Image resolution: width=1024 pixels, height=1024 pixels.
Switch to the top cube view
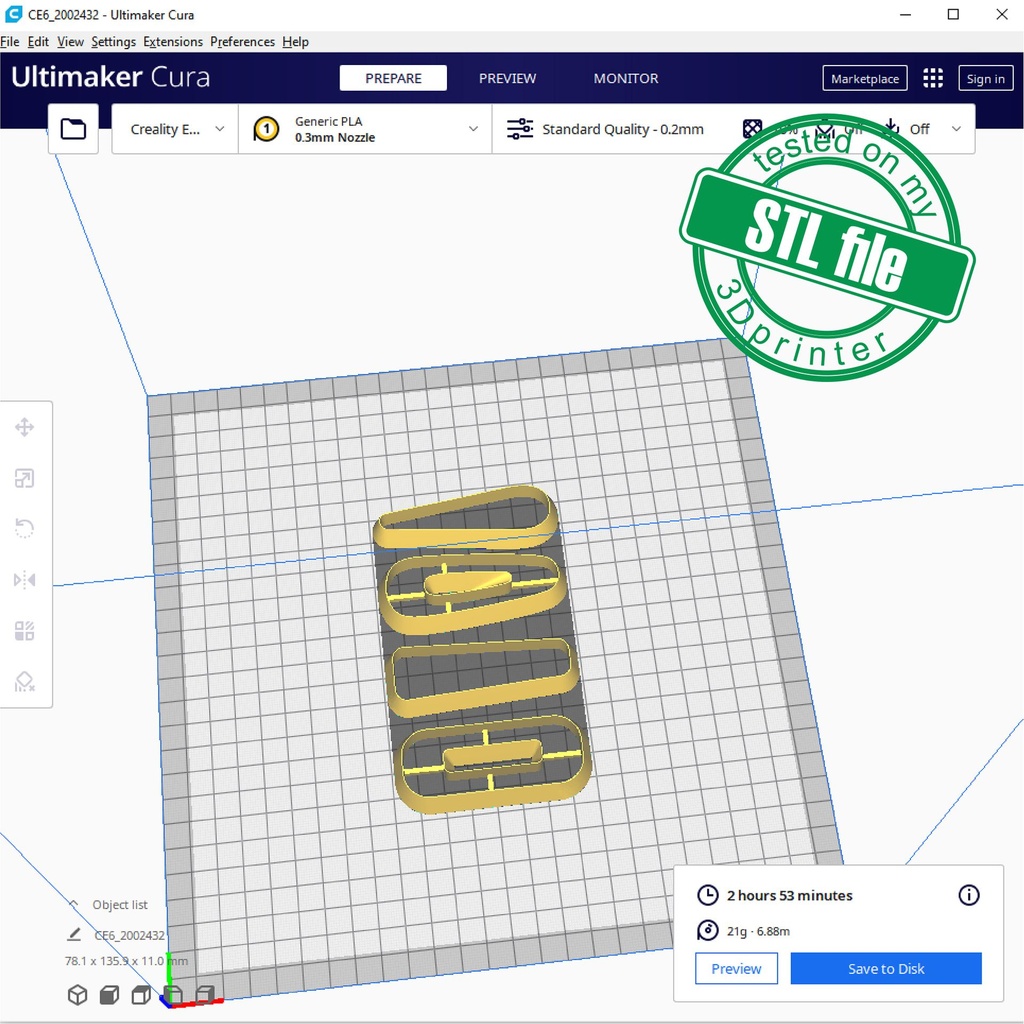tap(141, 994)
